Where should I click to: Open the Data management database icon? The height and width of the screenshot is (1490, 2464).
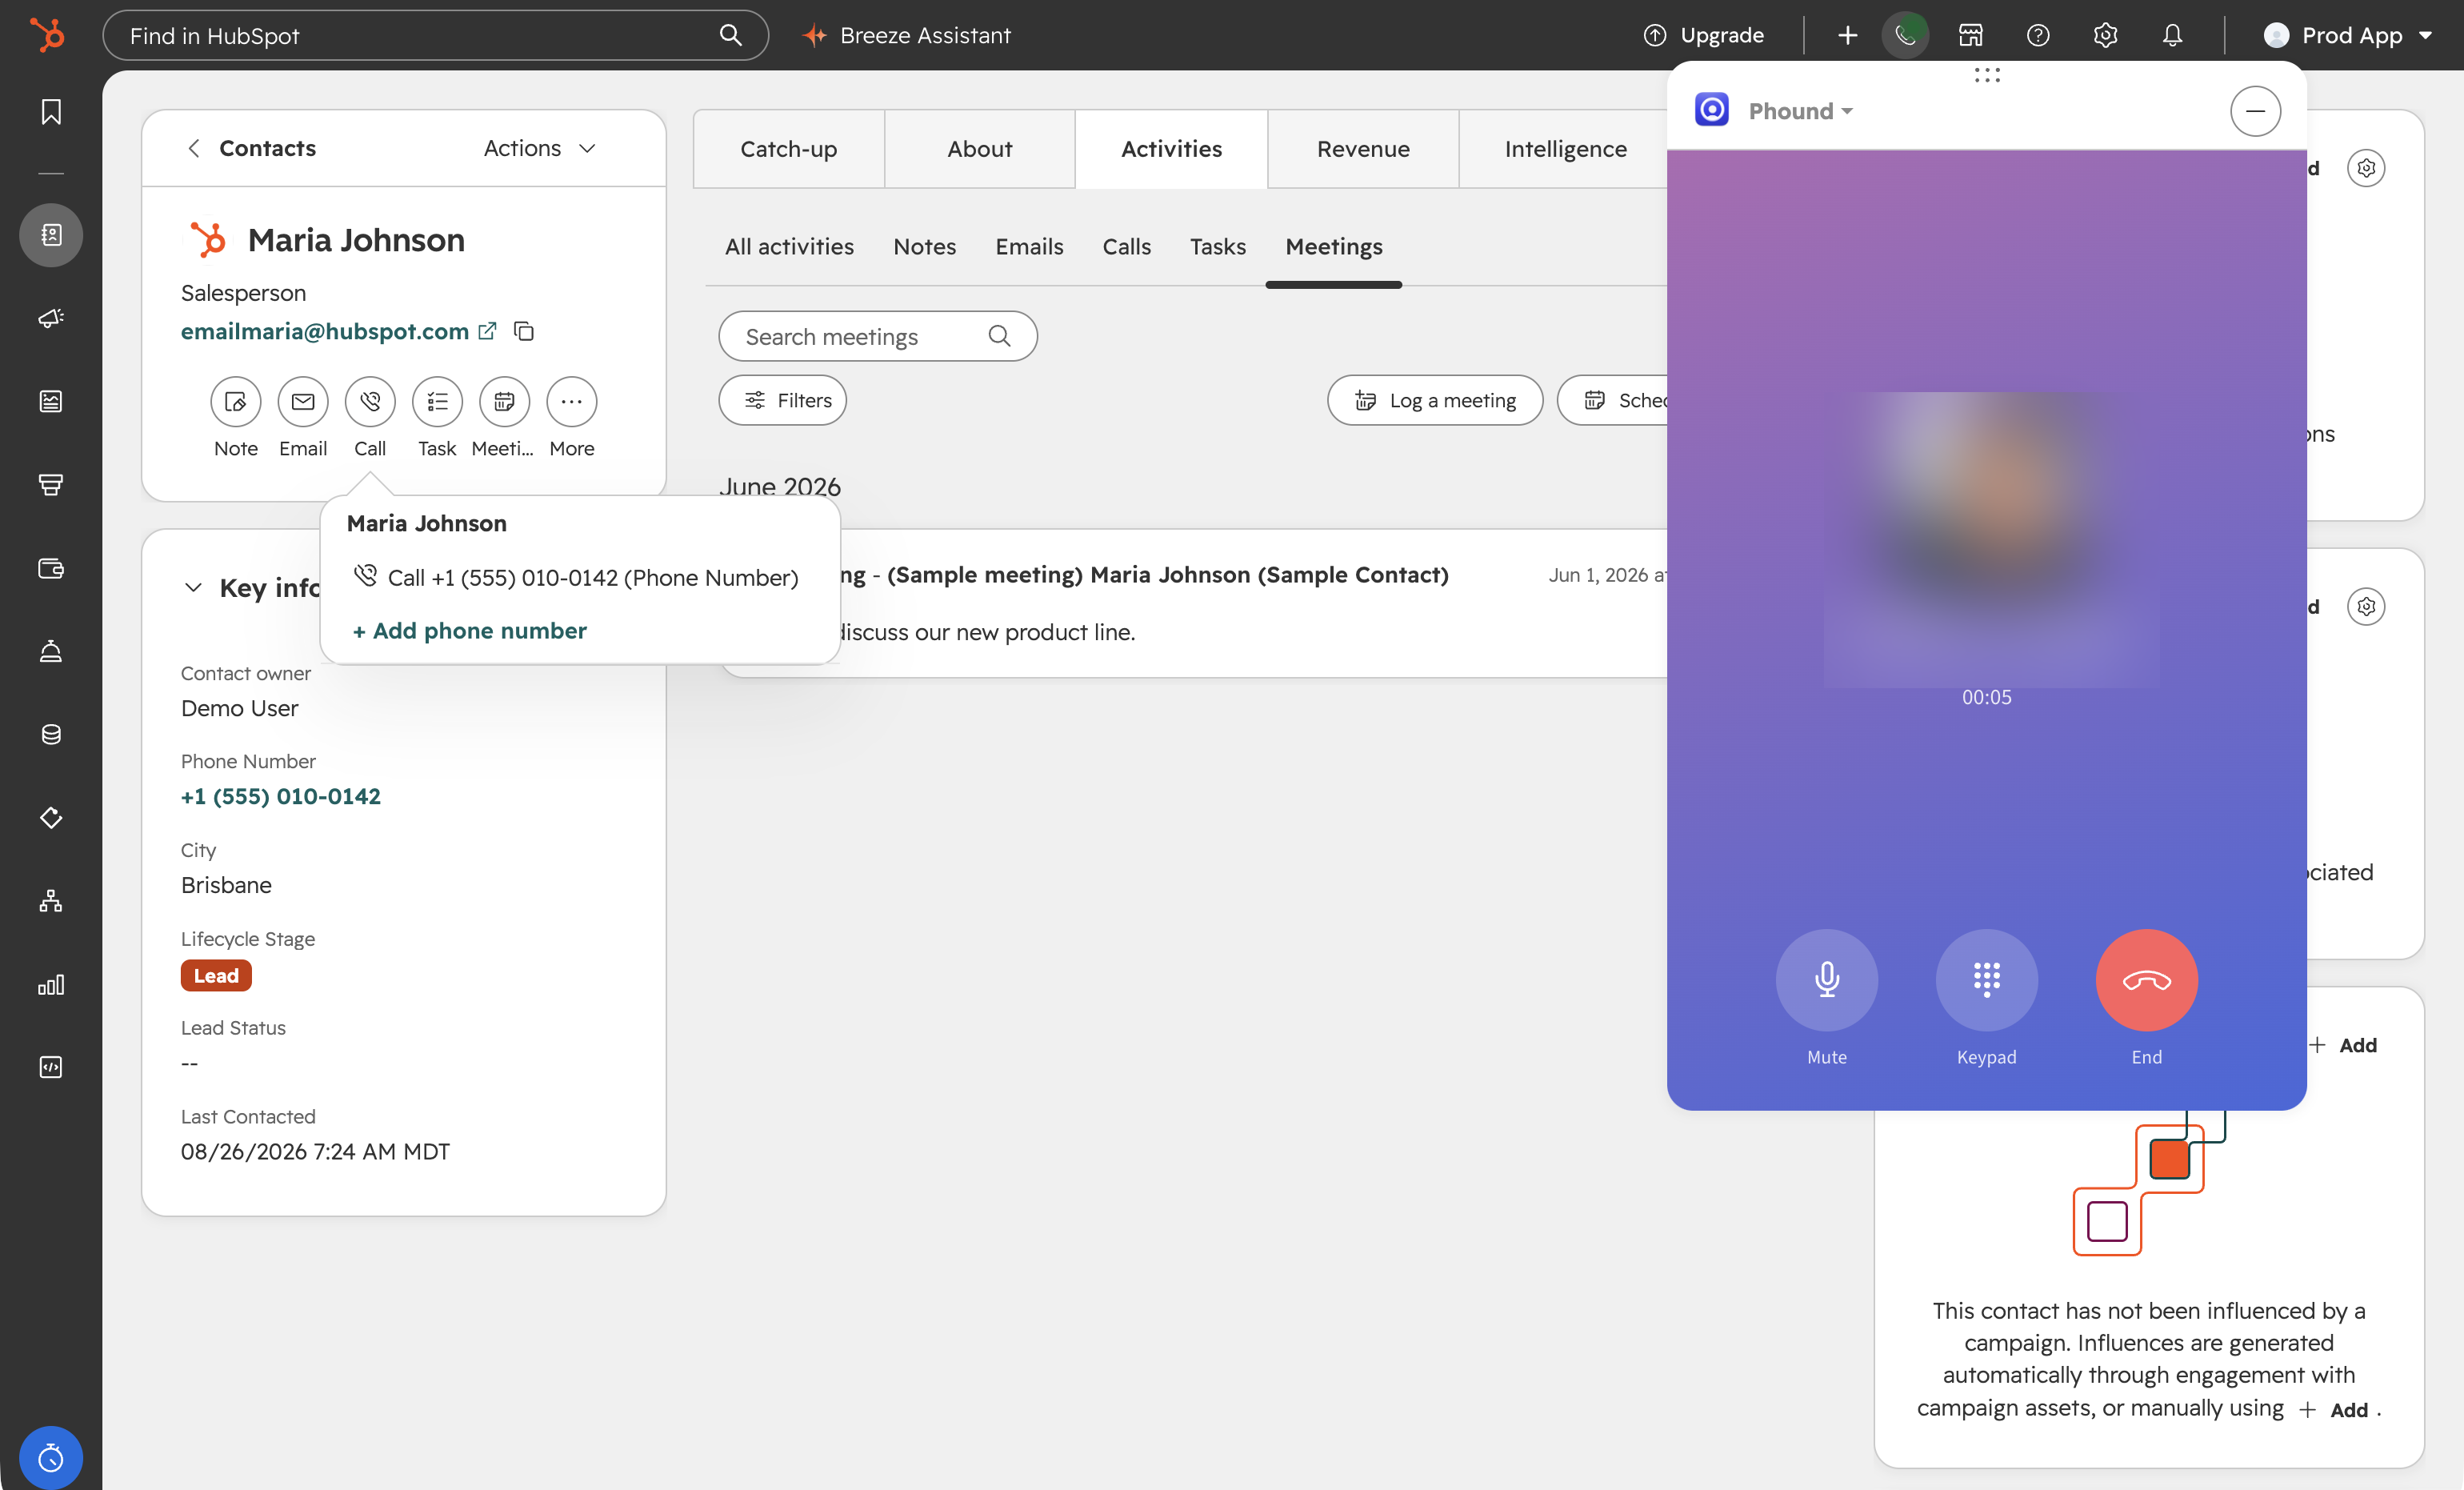(x=51, y=734)
